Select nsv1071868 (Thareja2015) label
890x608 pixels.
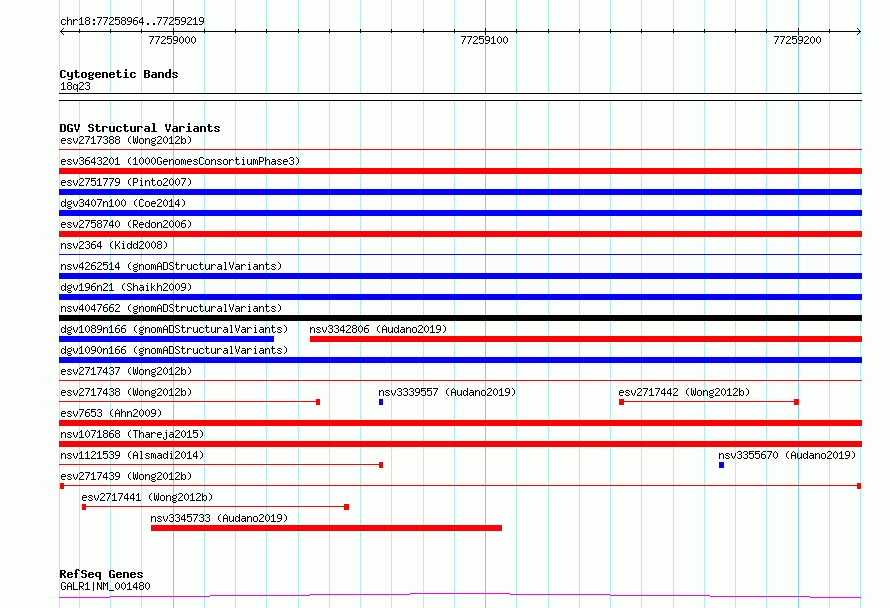(x=132, y=434)
